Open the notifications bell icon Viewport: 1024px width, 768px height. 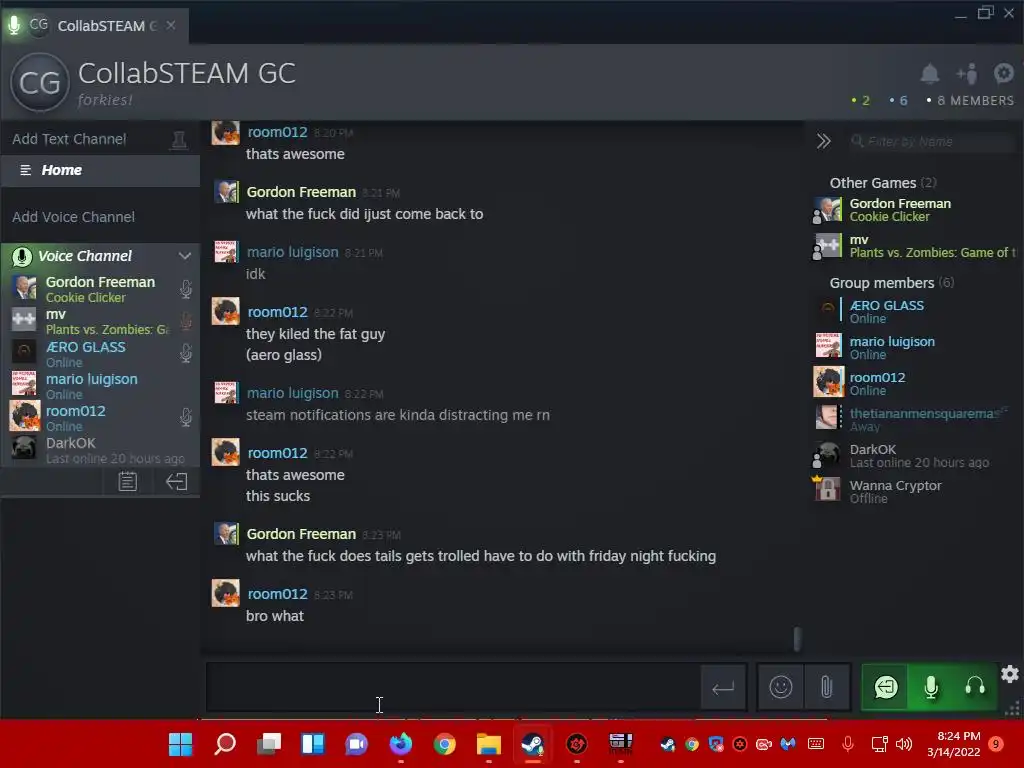(x=929, y=74)
